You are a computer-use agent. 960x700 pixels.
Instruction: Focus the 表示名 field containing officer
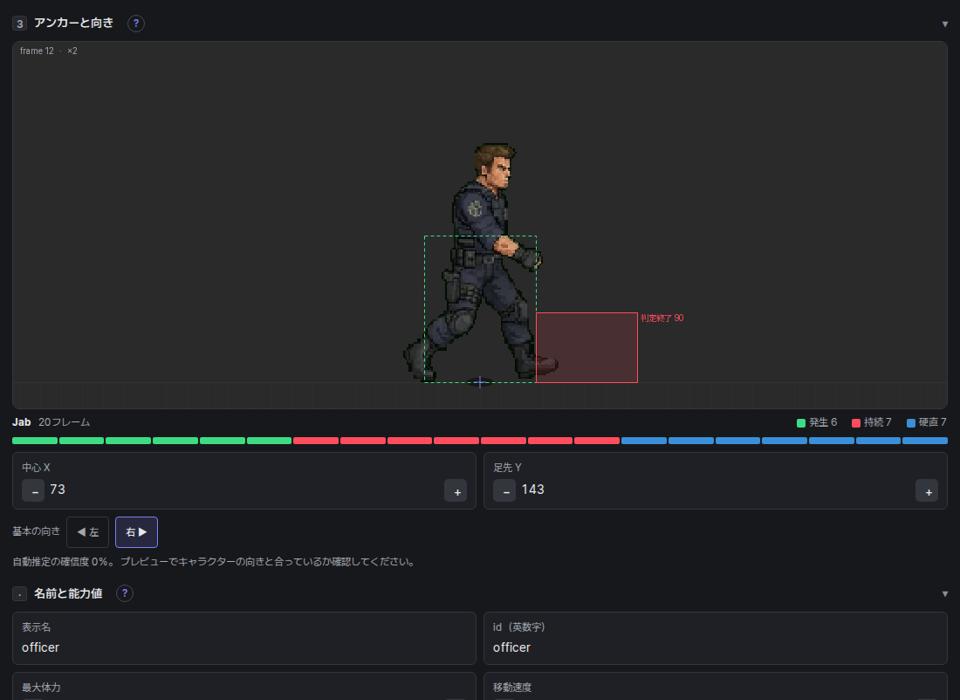pos(244,638)
